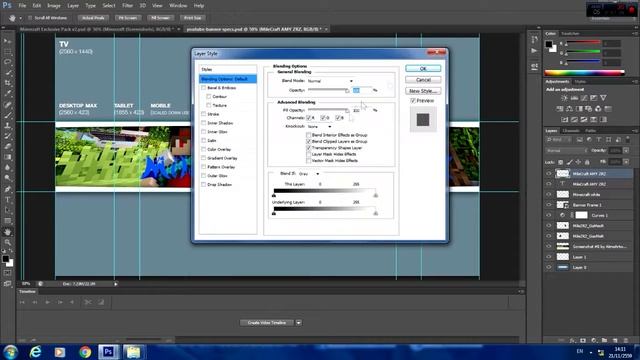Open the status bar info arrow
Viewport: 640px width, 360px height.
[116, 284]
